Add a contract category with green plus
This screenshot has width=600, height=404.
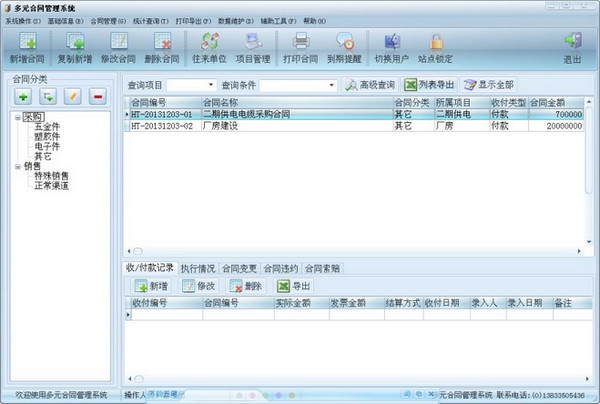click(x=23, y=96)
